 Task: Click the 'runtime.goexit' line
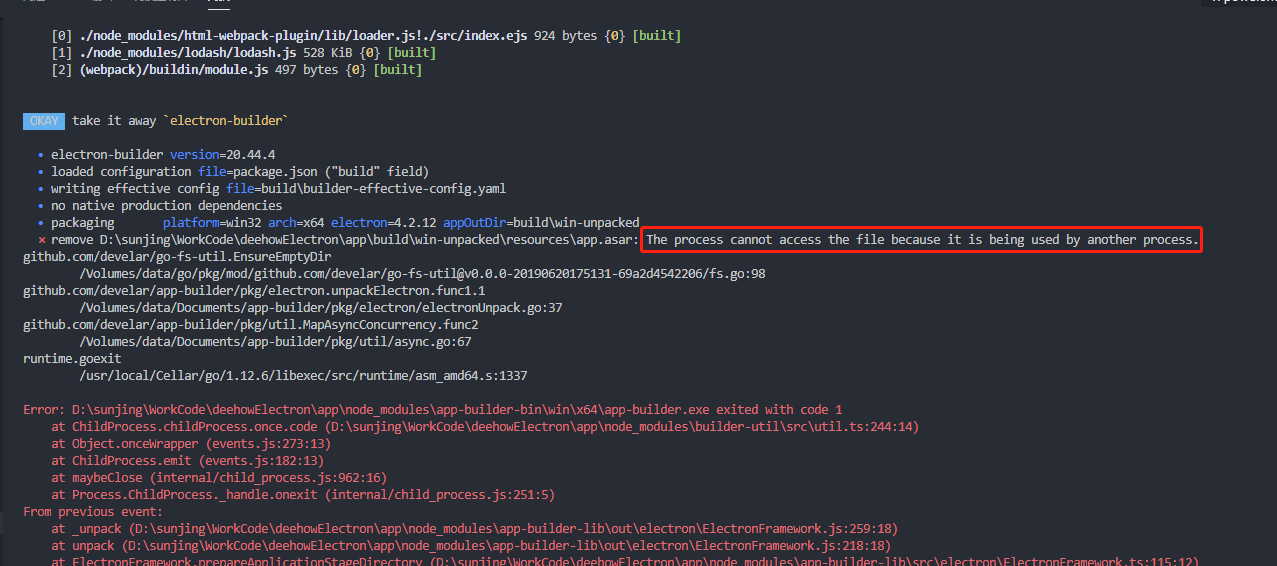click(x=72, y=359)
